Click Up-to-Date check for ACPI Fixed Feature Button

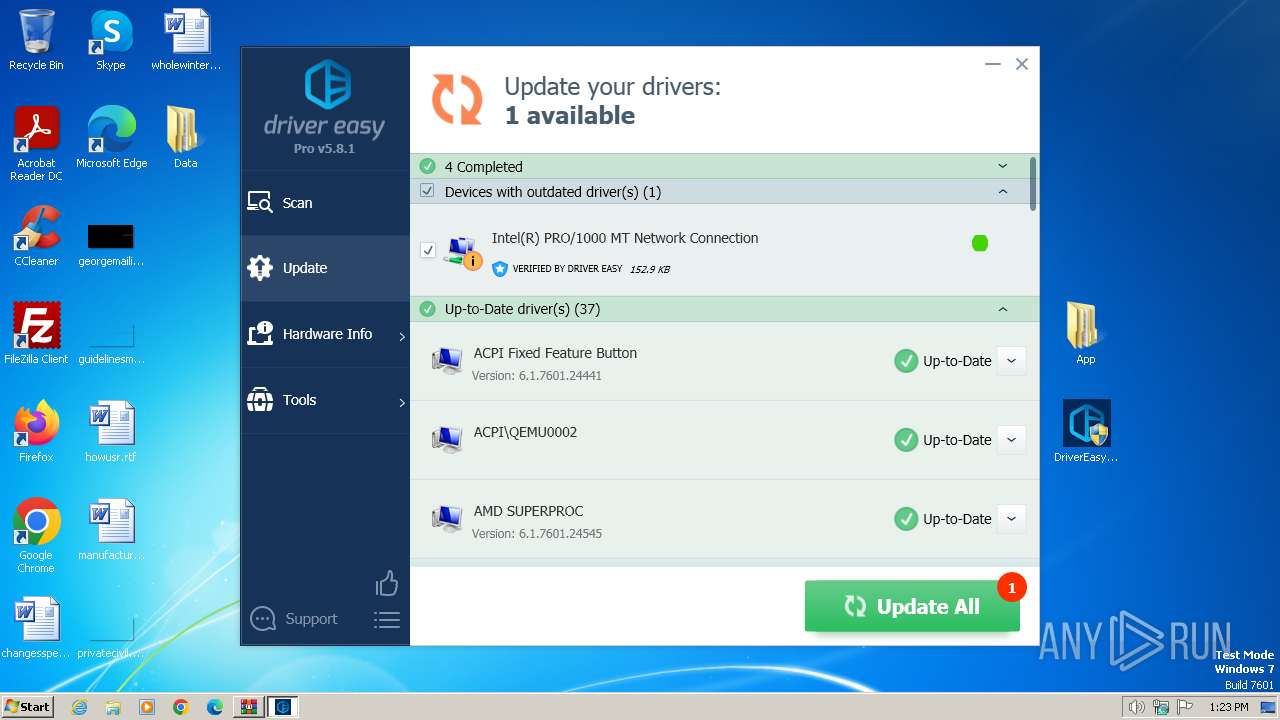[906, 361]
